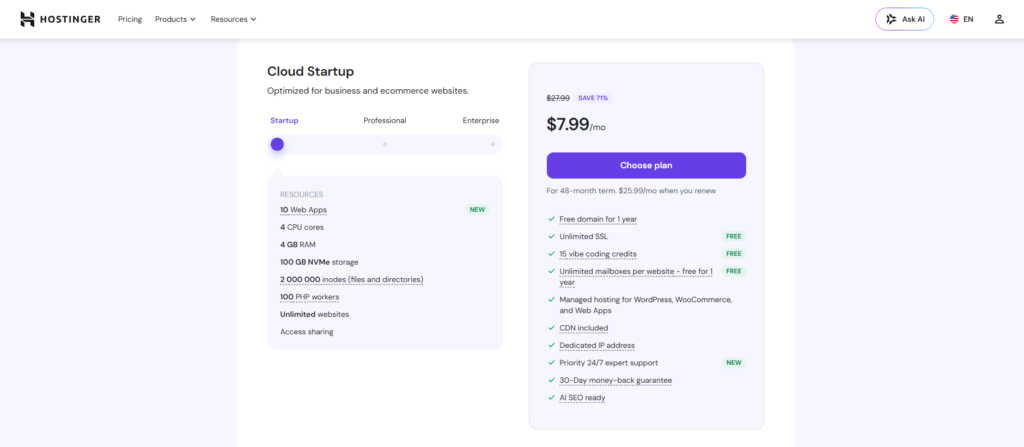This screenshot has width=1024, height=447.
Task: Click the Unlimited SSL feature text
Action: [583, 237]
